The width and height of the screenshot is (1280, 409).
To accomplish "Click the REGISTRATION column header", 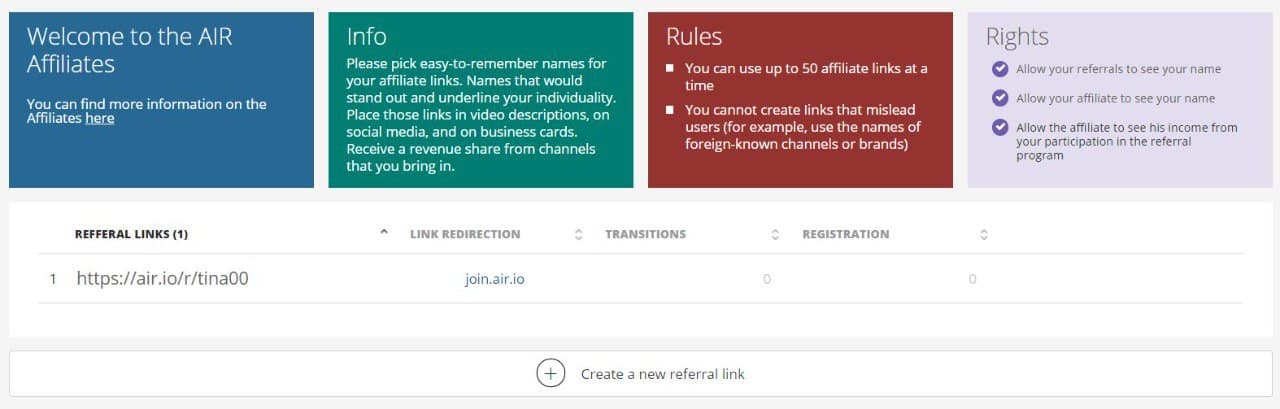I will [845, 234].
